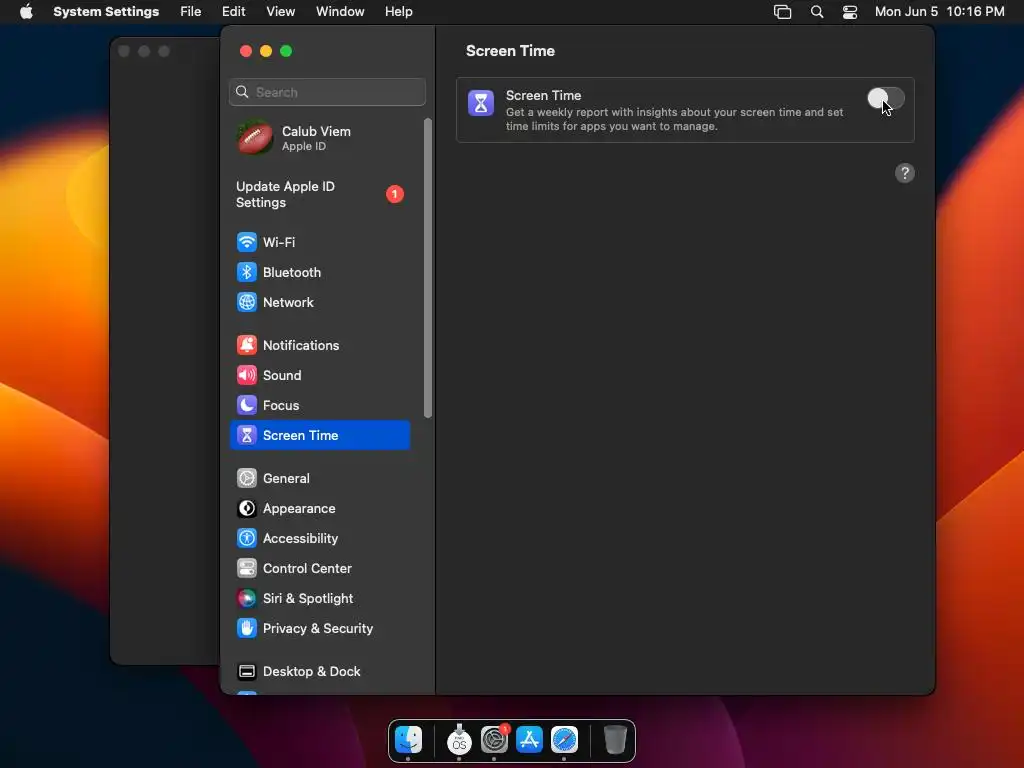Open Sound speaker icon
The image size is (1024, 768).
[x=246, y=376]
